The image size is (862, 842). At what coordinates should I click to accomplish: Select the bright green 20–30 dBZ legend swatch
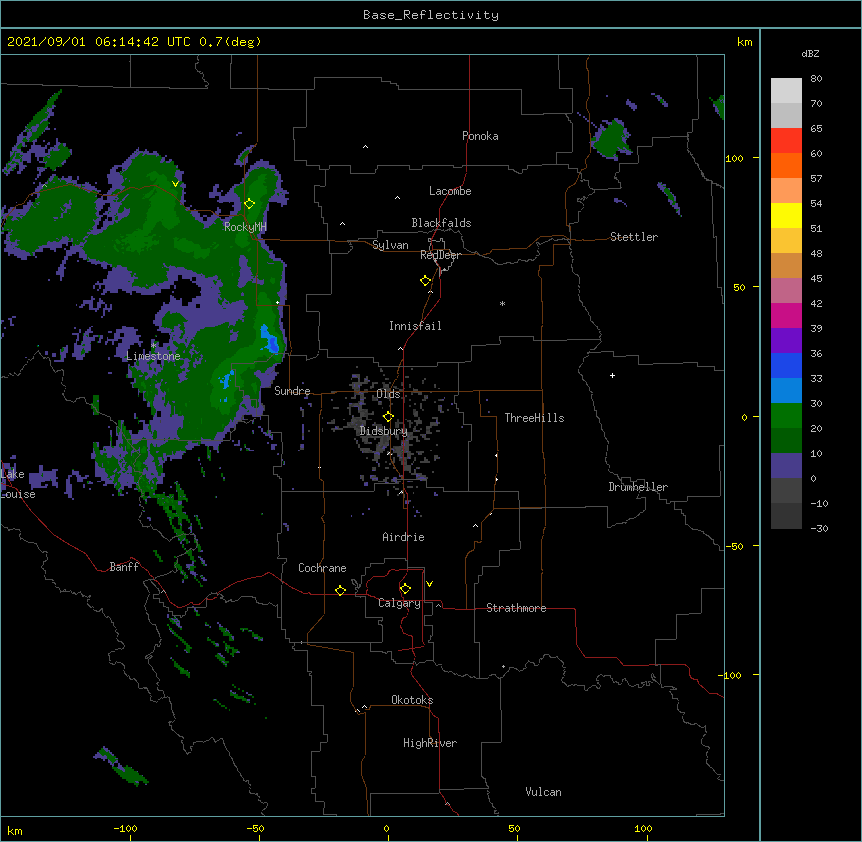[786, 416]
